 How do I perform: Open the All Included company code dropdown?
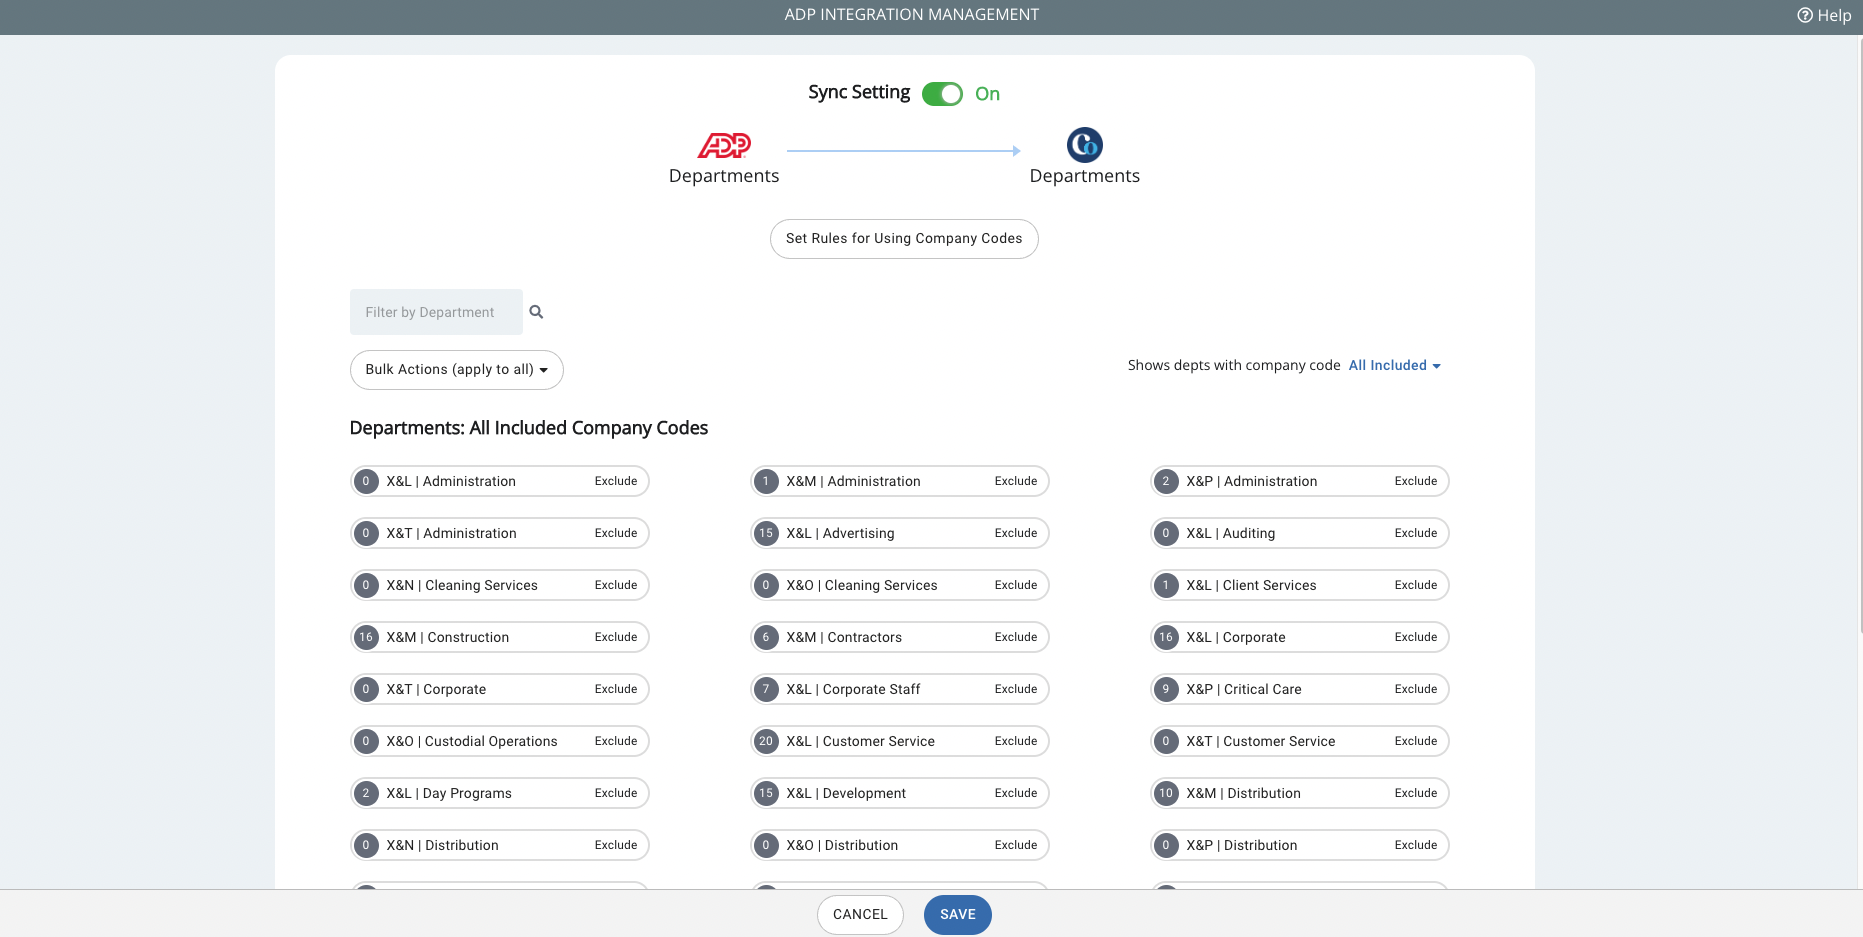[x=1394, y=365]
